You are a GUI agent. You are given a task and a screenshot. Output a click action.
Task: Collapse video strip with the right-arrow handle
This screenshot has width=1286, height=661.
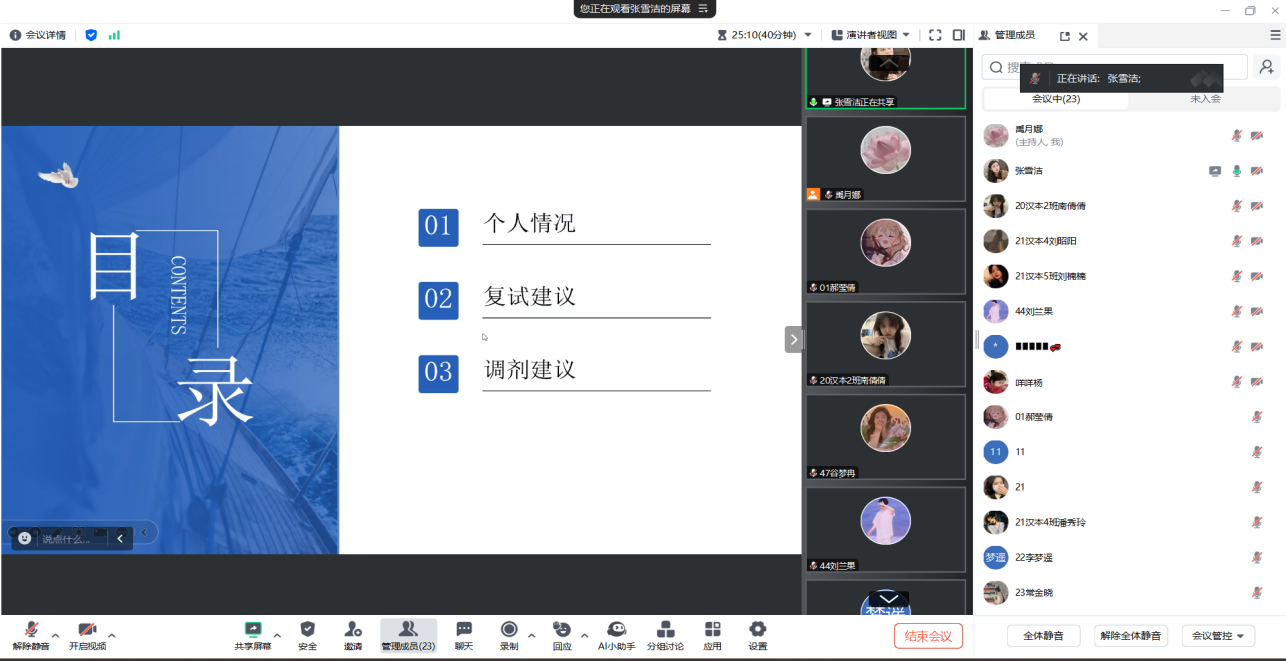pos(793,339)
